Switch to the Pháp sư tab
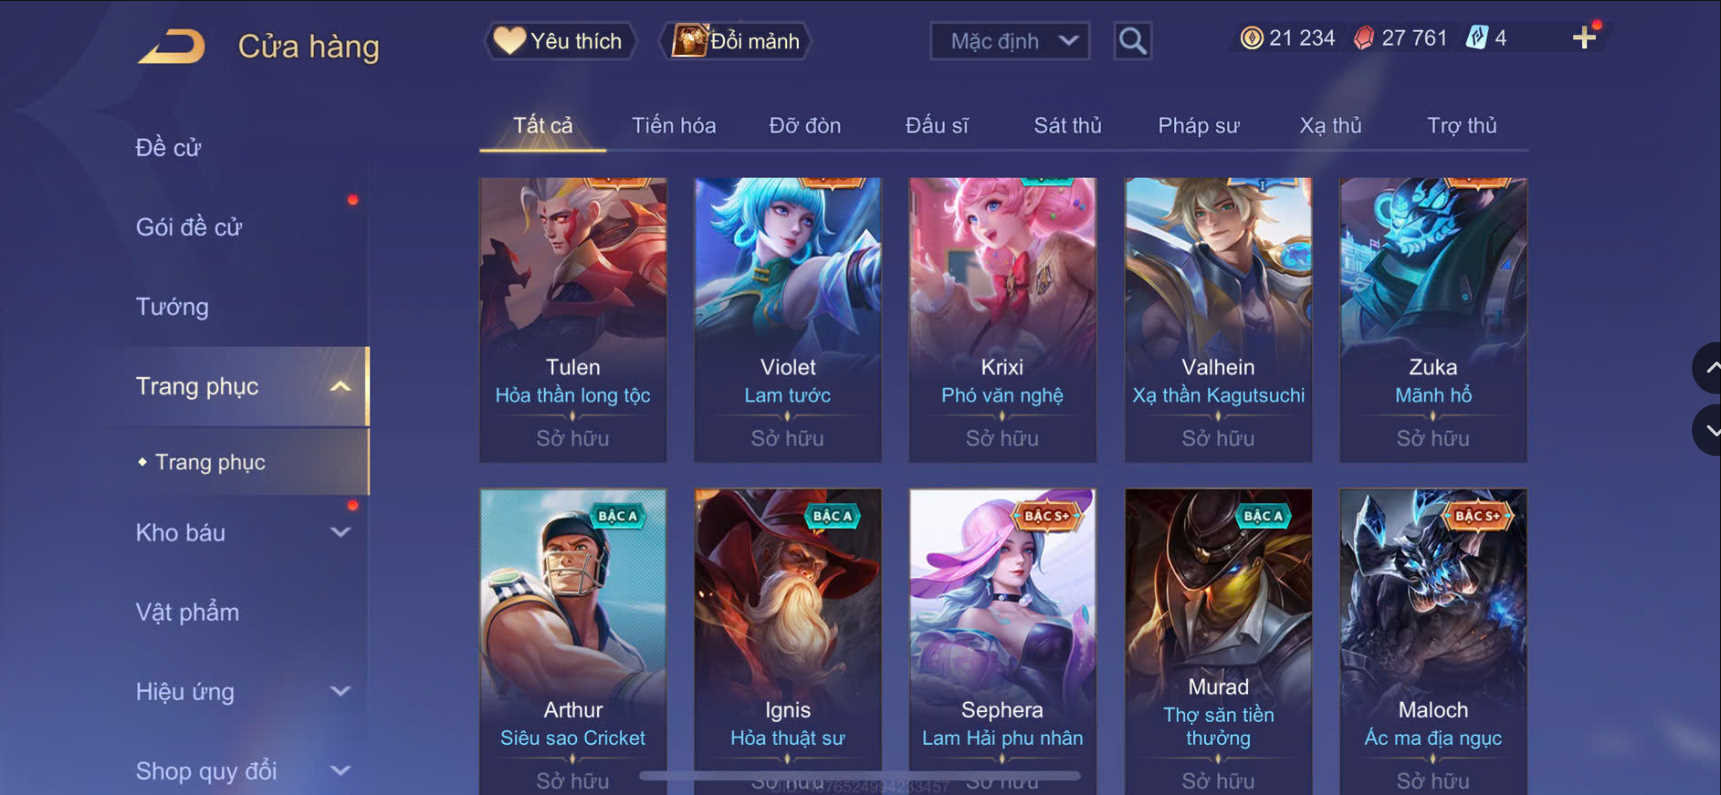This screenshot has height=795, width=1721. tap(1198, 126)
